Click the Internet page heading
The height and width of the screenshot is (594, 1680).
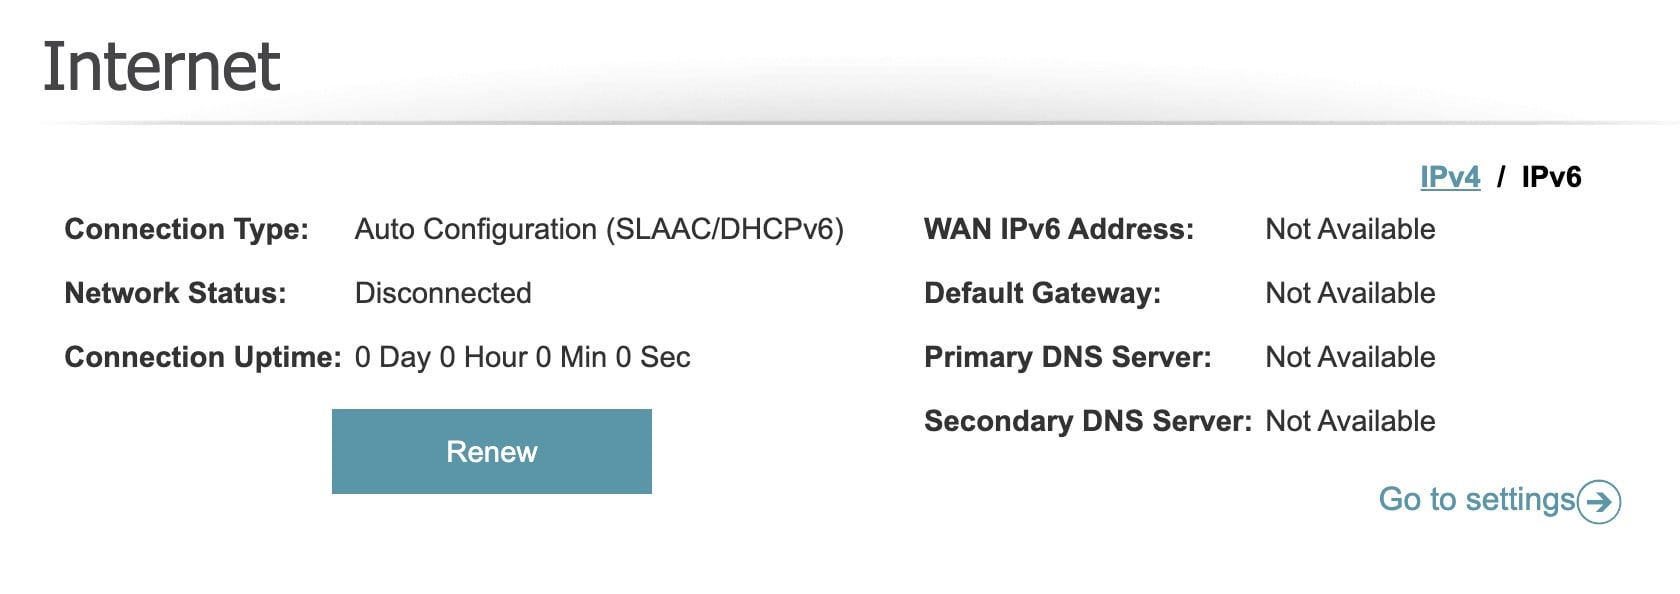[161, 67]
